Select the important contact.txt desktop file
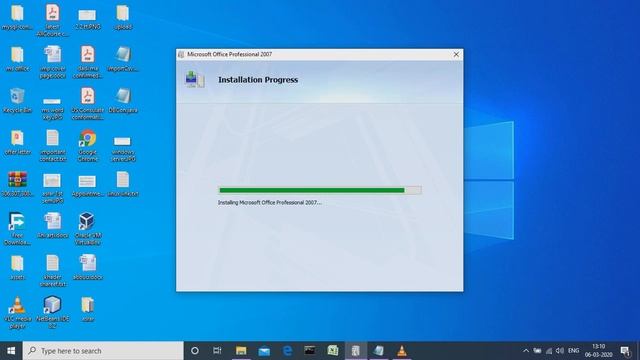This screenshot has height=360, width=640. [52, 145]
